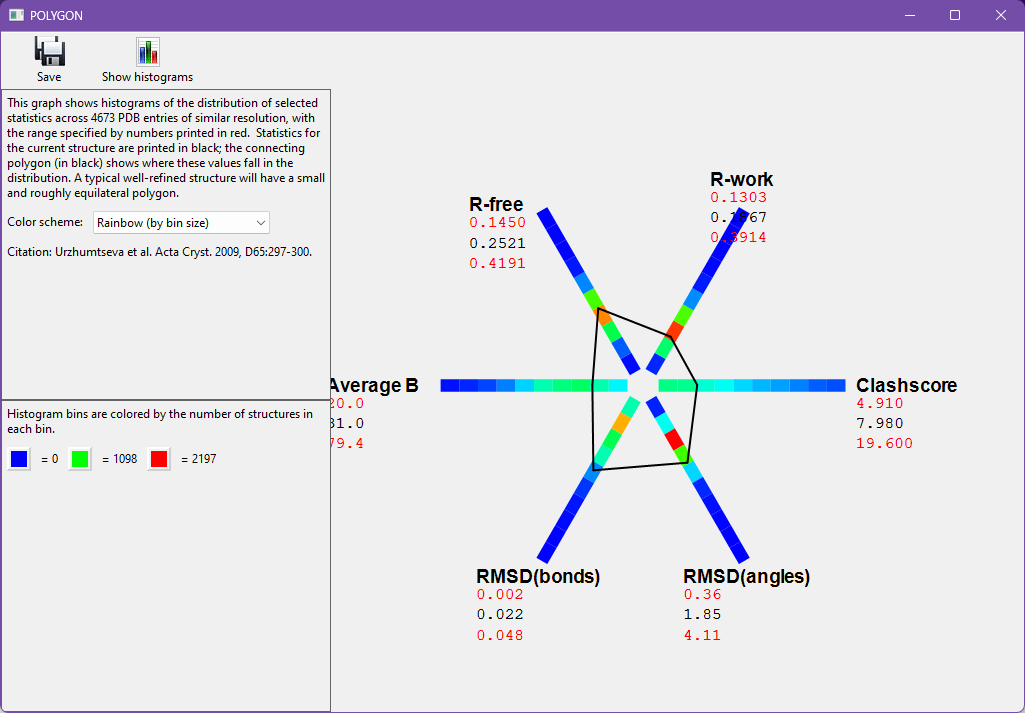Close the POLYGON window
The image size is (1025, 713).
[1001, 15]
